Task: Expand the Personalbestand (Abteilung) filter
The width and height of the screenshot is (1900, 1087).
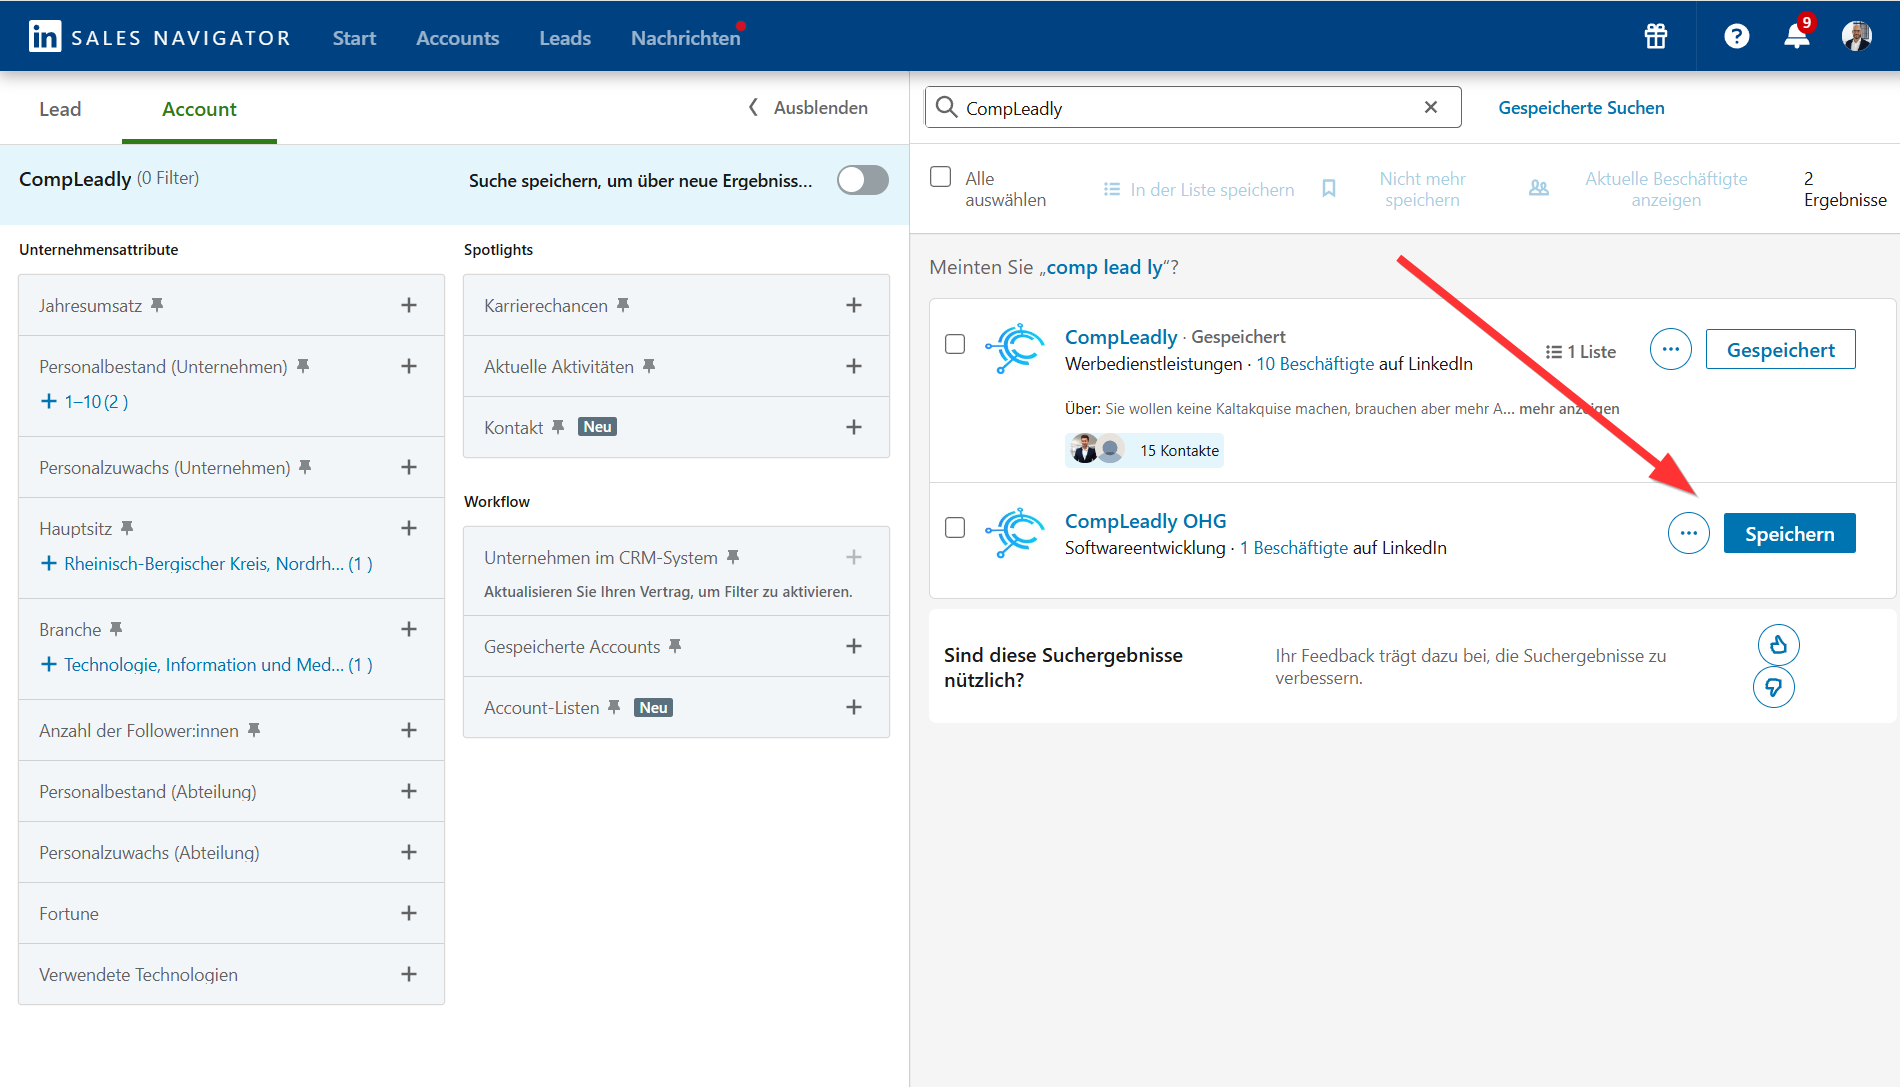Action: [x=409, y=791]
